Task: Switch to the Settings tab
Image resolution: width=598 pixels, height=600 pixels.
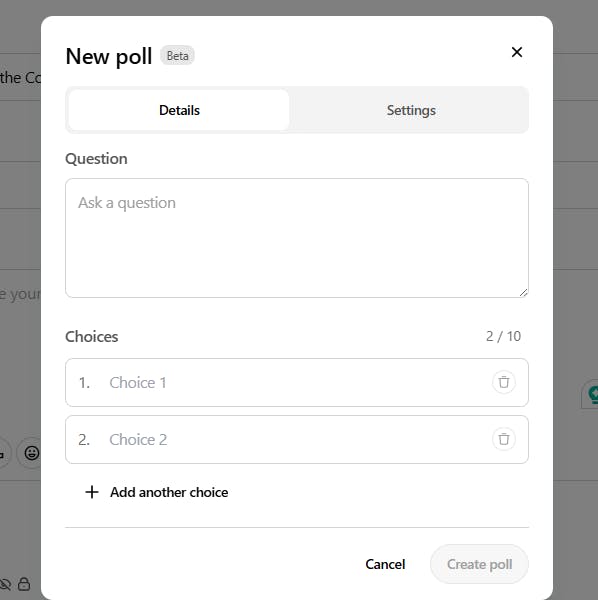Action: (411, 110)
